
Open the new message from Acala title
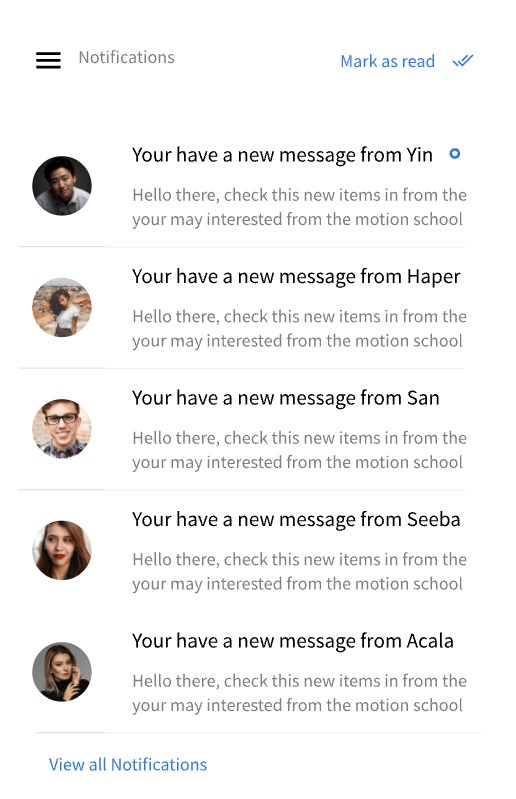coord(292,641)
